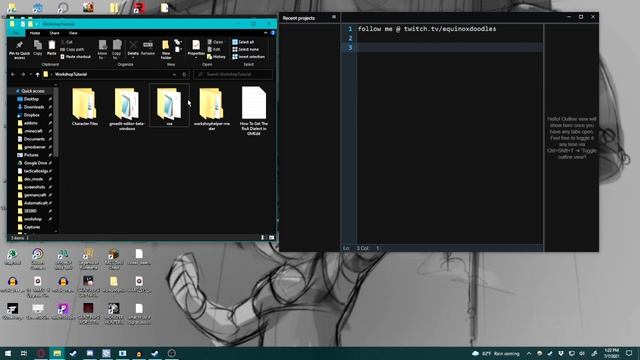Image resolution: width=640 pixels, height=360 pixels.
Task: Expand the address bar history dropdown
Action: (x=174, y=75)
